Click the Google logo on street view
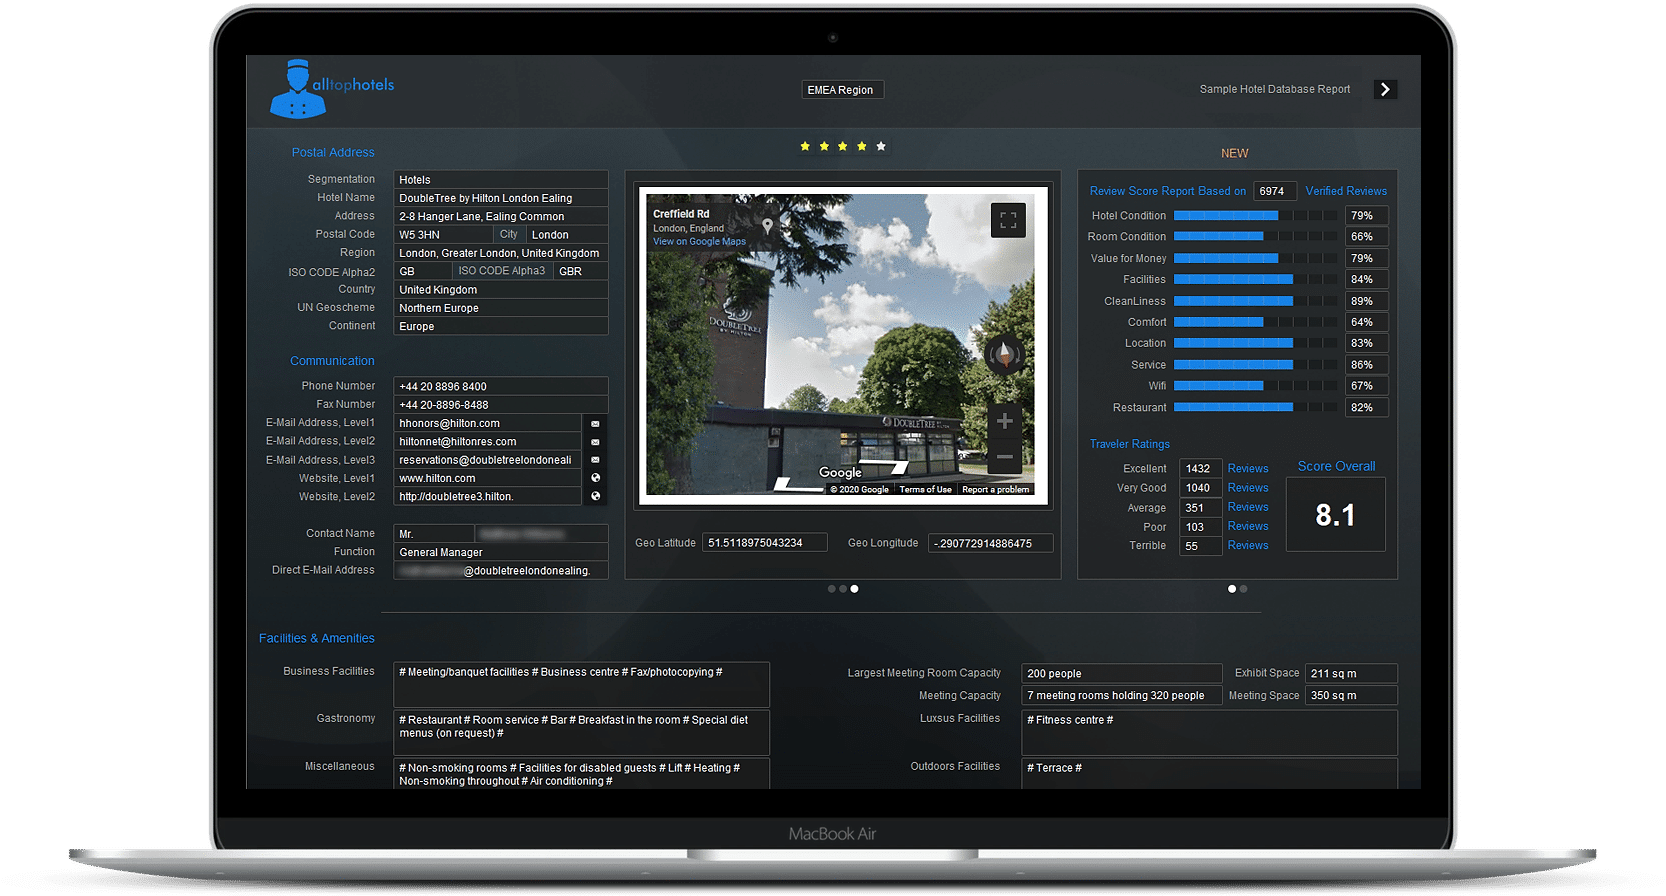 point(840,473)
